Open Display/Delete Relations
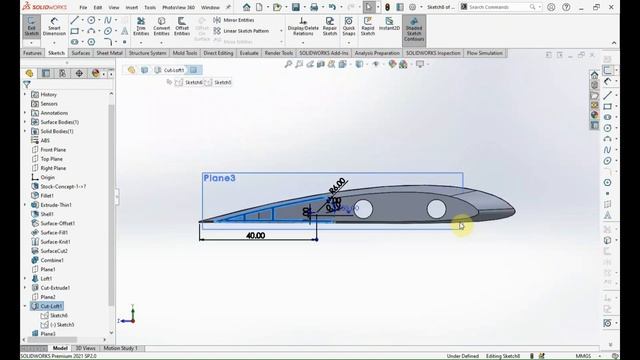Viewport: 640px width, 360px height. [x=303, y=26]
